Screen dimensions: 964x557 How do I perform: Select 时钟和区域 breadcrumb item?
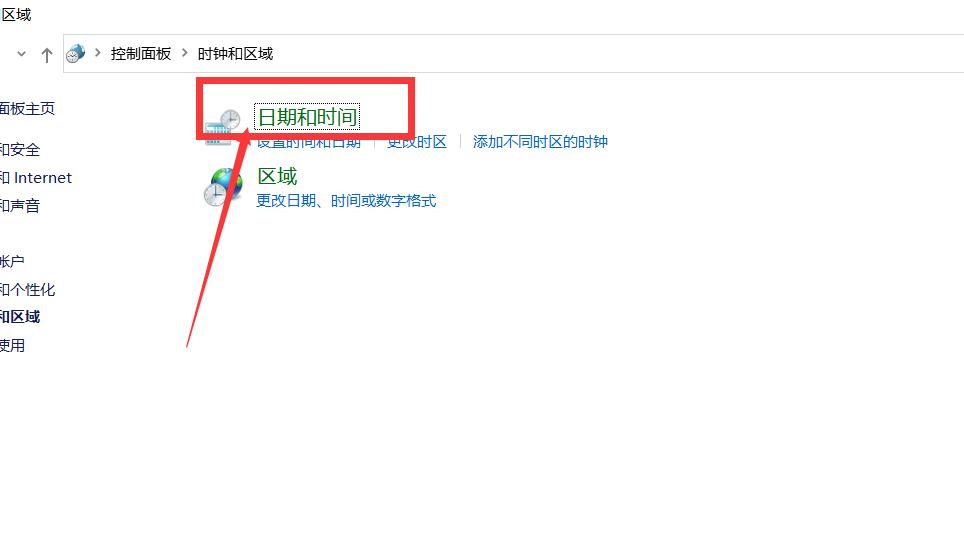pos(235,54)
